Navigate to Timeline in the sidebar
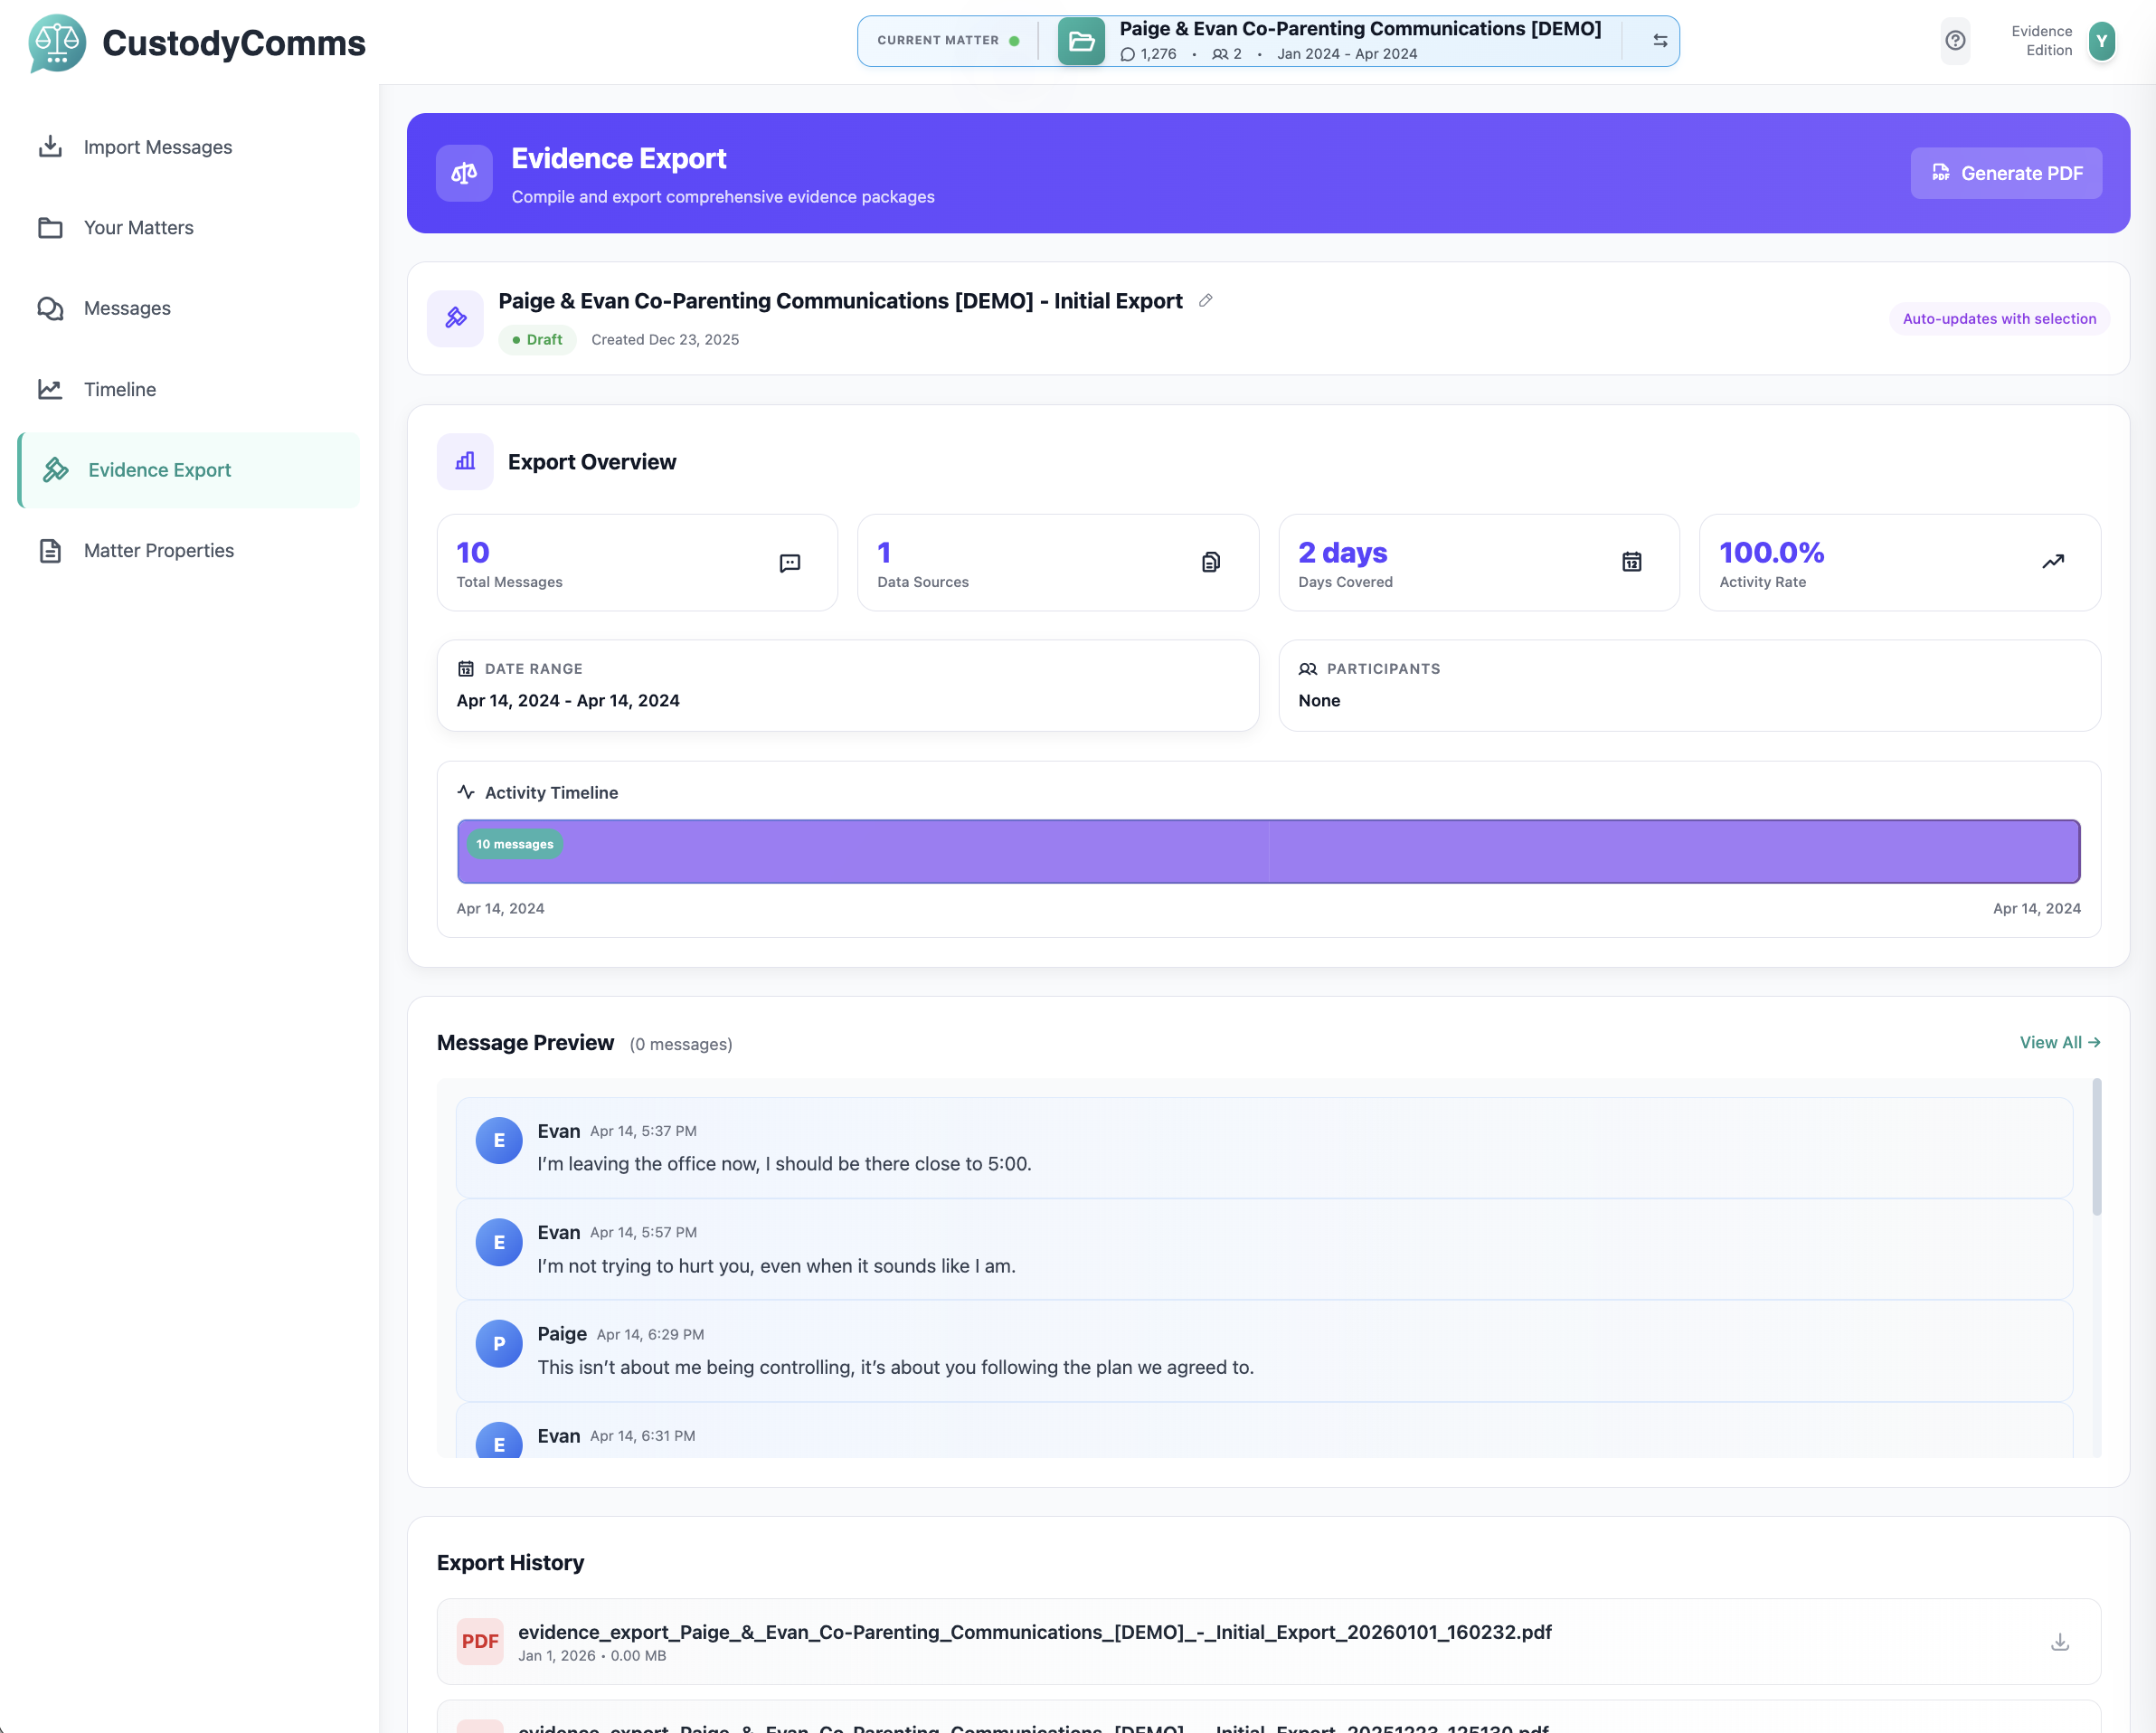The image size is (2156, 1733). tap(119, 389)
